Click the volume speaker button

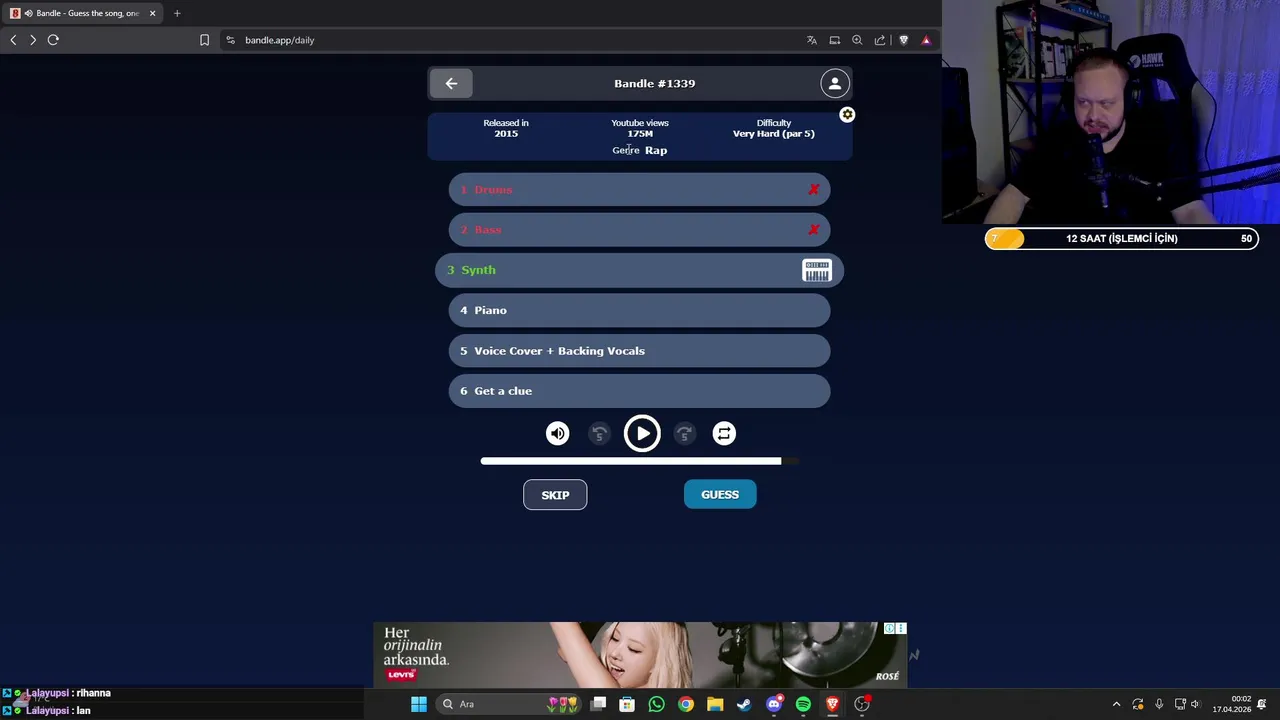(x=558, y=434)
